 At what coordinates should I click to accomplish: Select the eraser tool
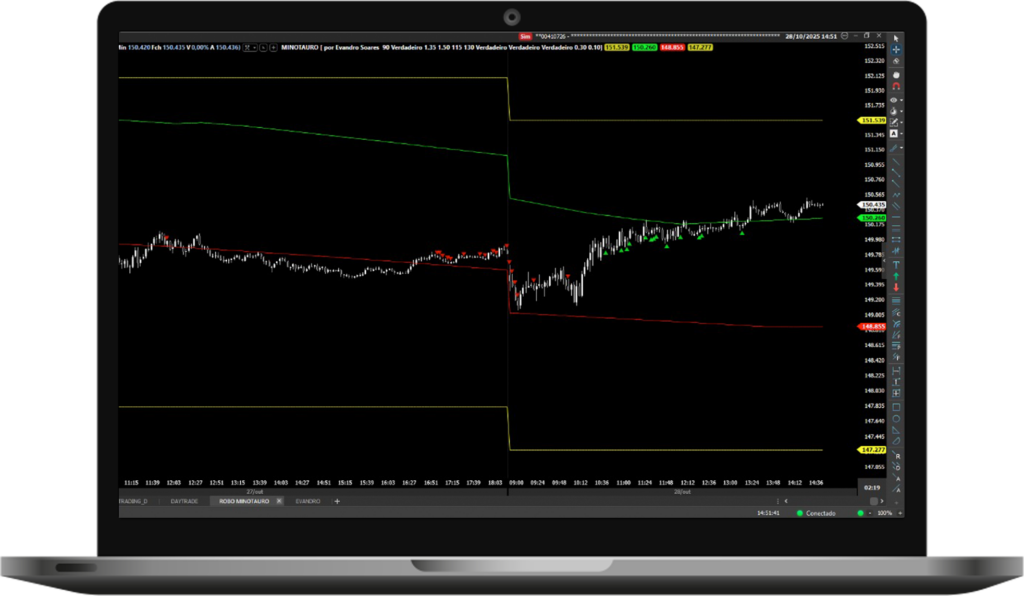click(896, 62)
